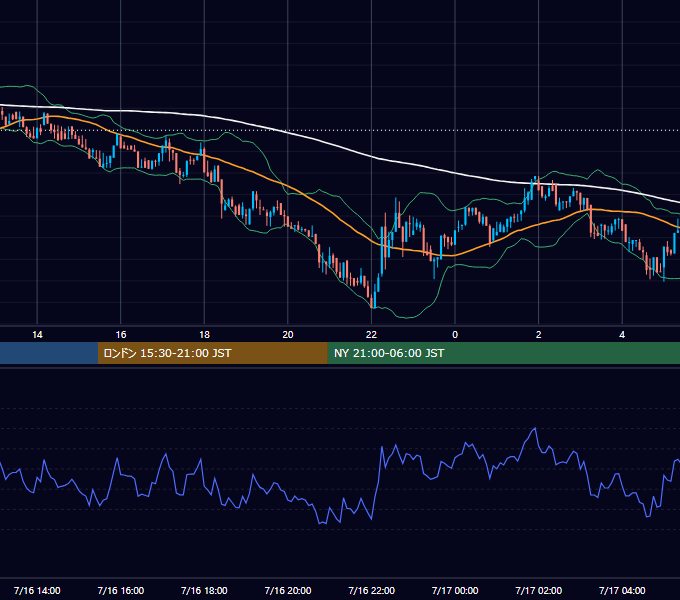The height and width of the screenshot is (600, 680).
Task: Click the oscillator peak near 7/17 02:00
Action: (x=535, y=428)
